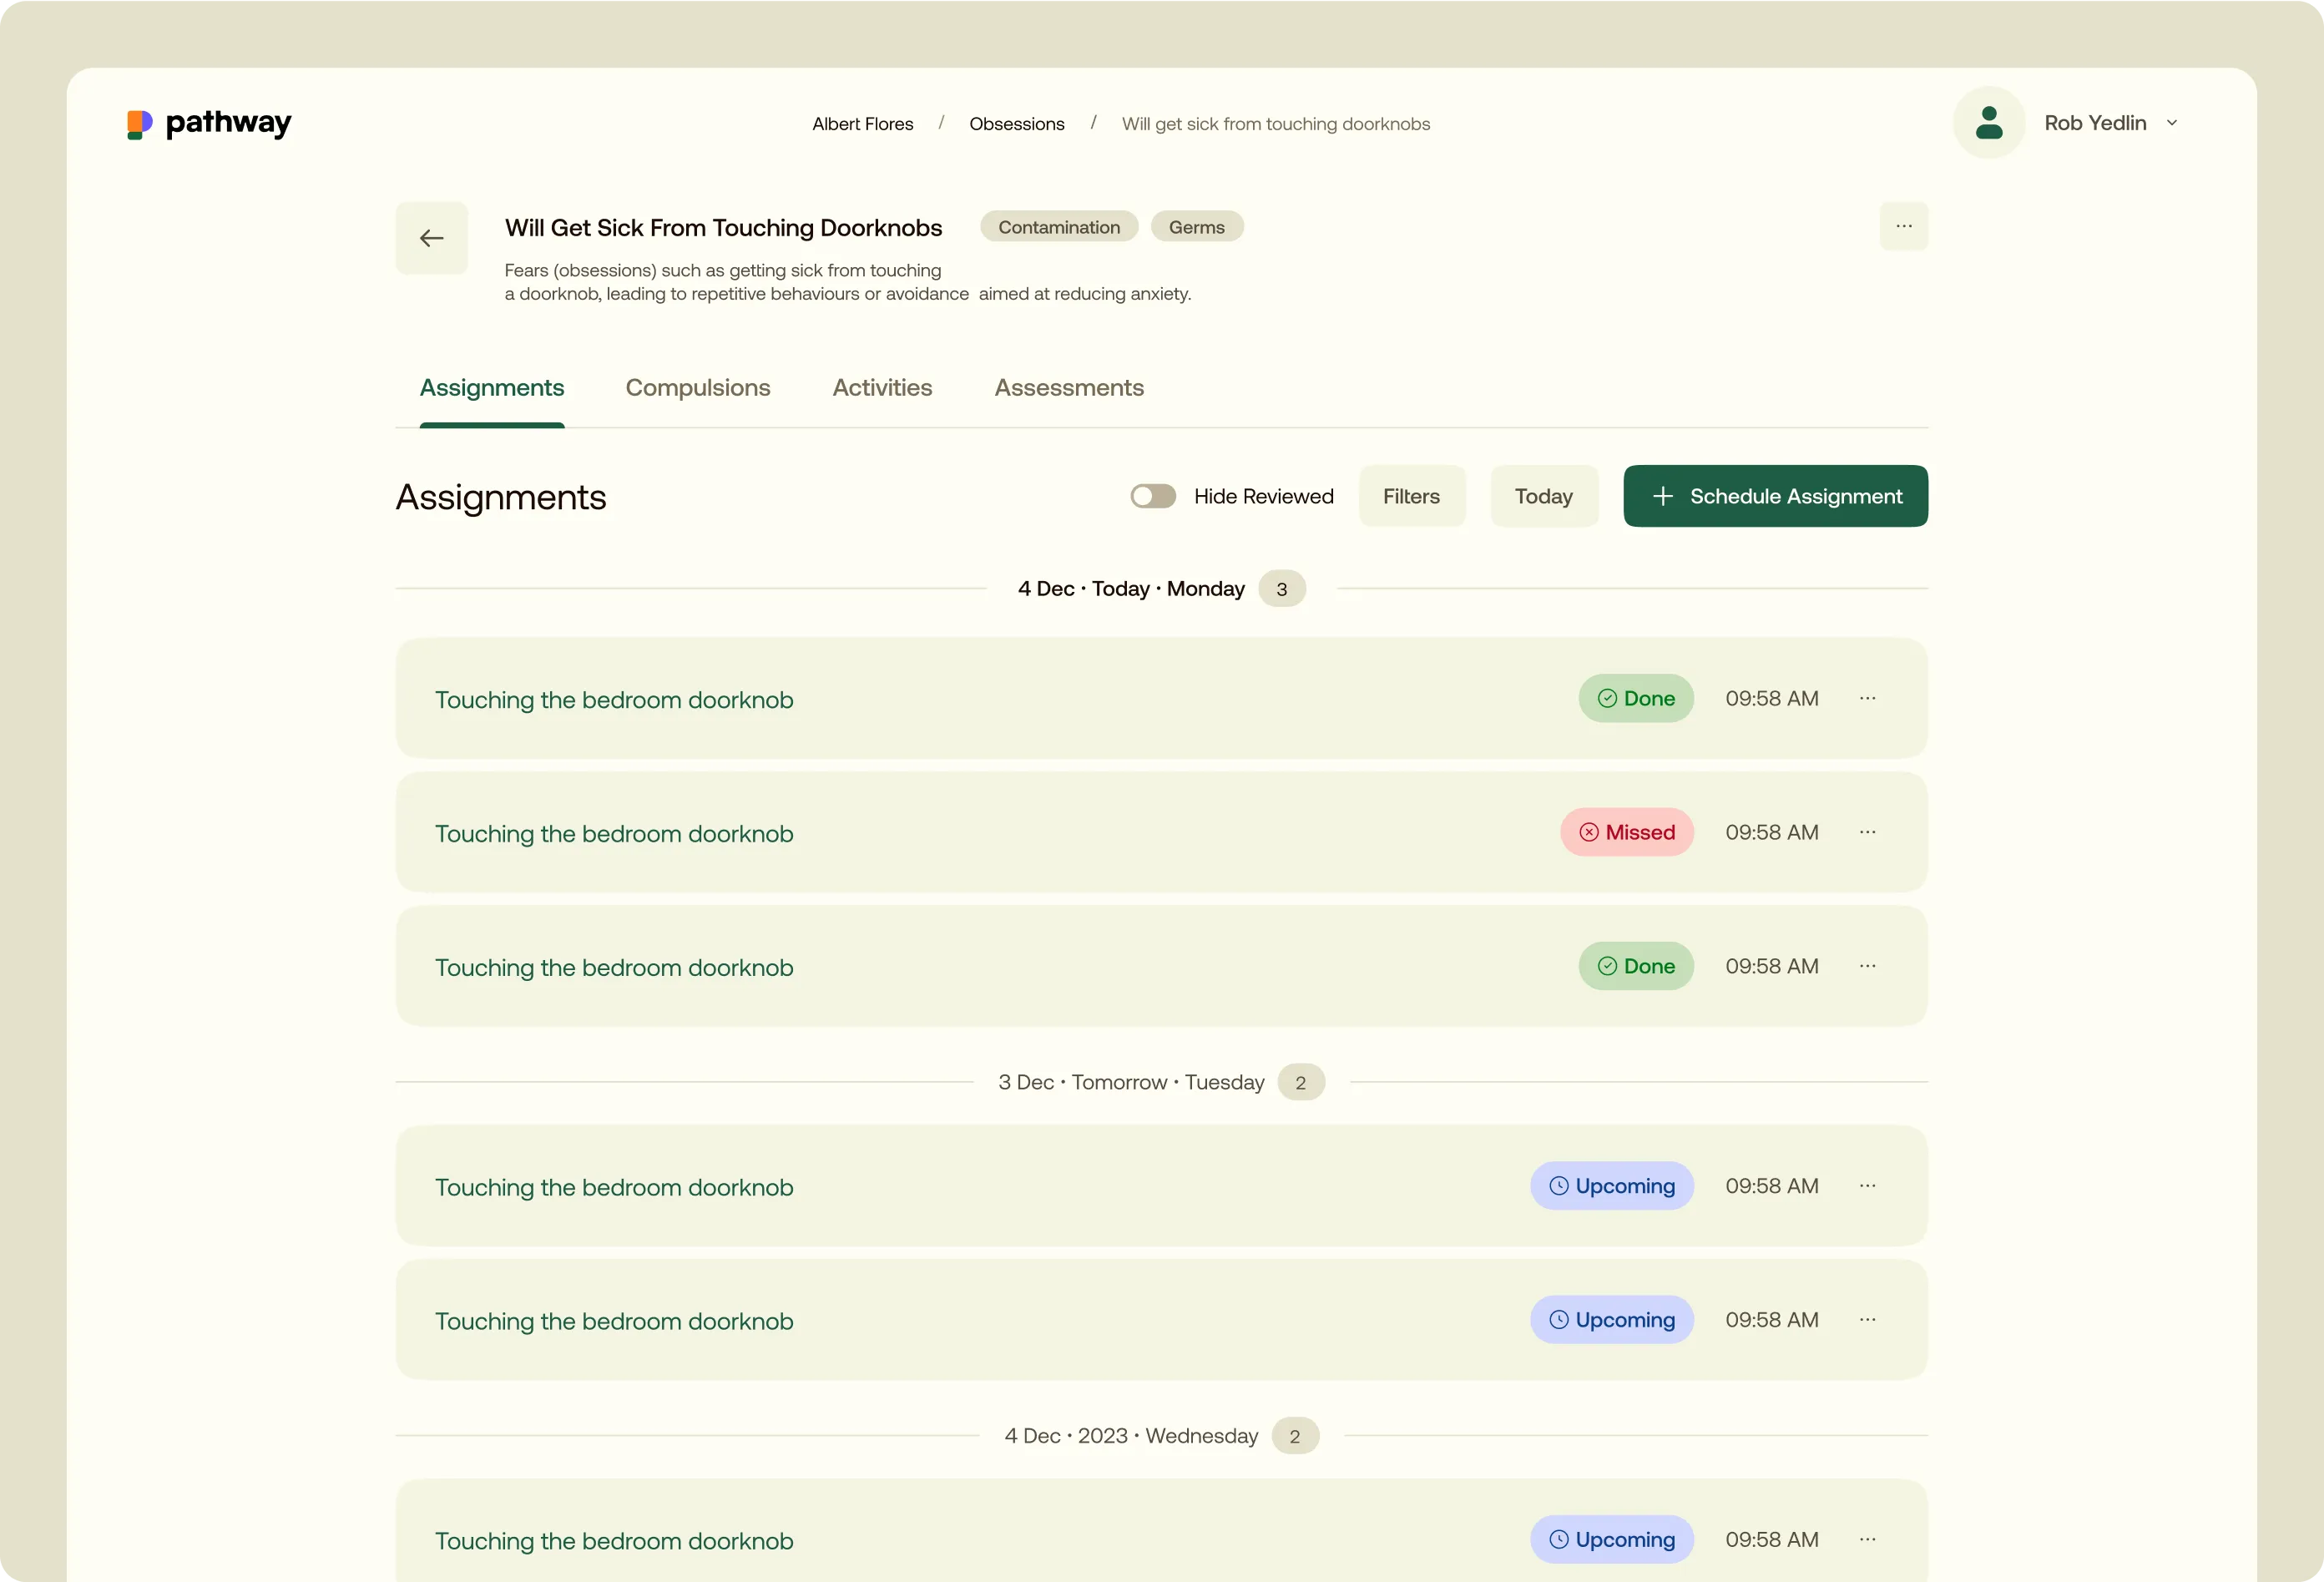Click the Germs tag
2324x1582 pixels.
click(1196, 227)
